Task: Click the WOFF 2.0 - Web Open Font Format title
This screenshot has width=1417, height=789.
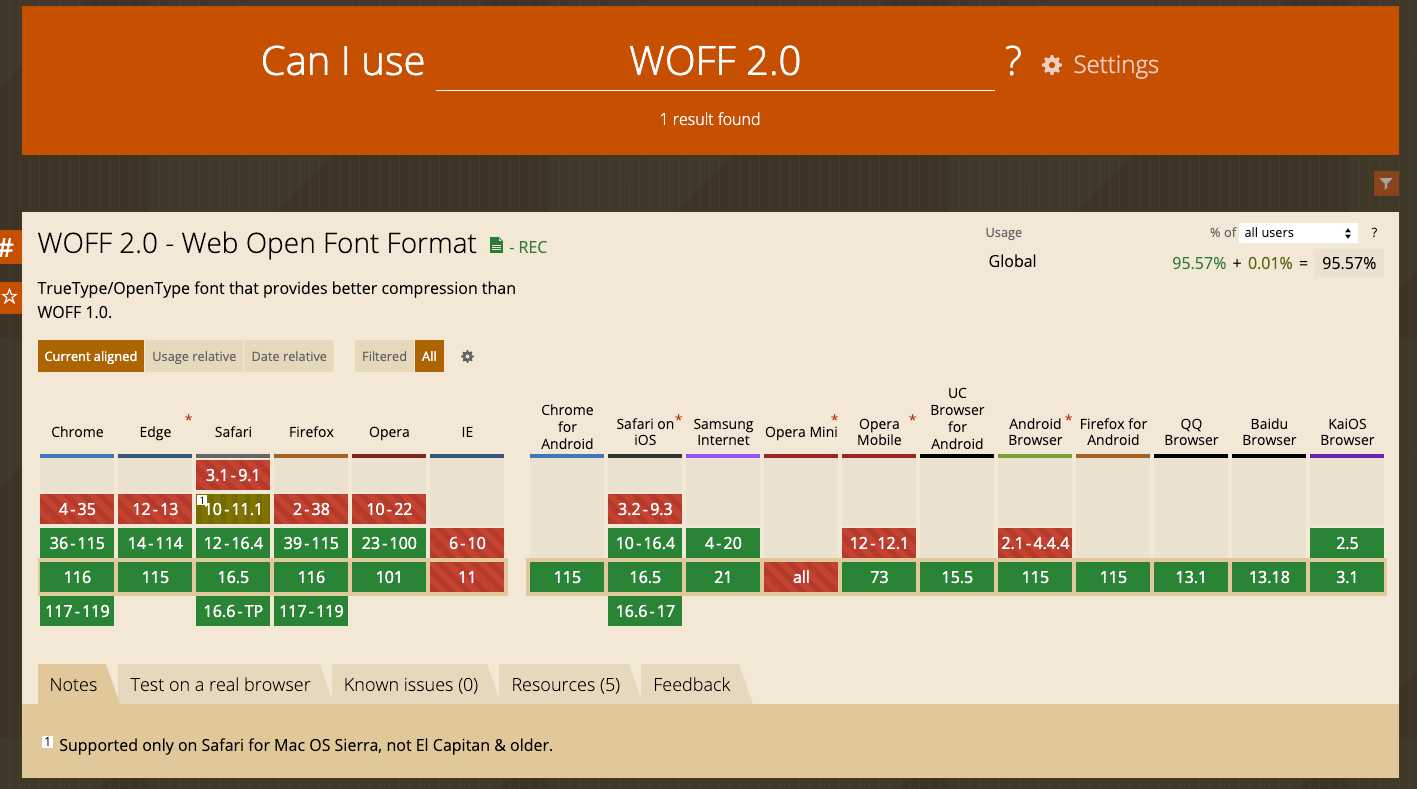Action: (x=257, y=243)
